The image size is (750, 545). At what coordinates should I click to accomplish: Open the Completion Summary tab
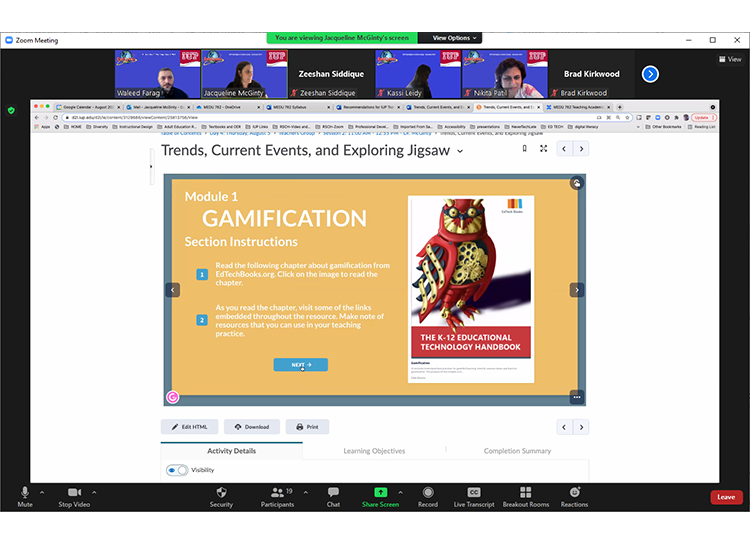tap(517, 451)
